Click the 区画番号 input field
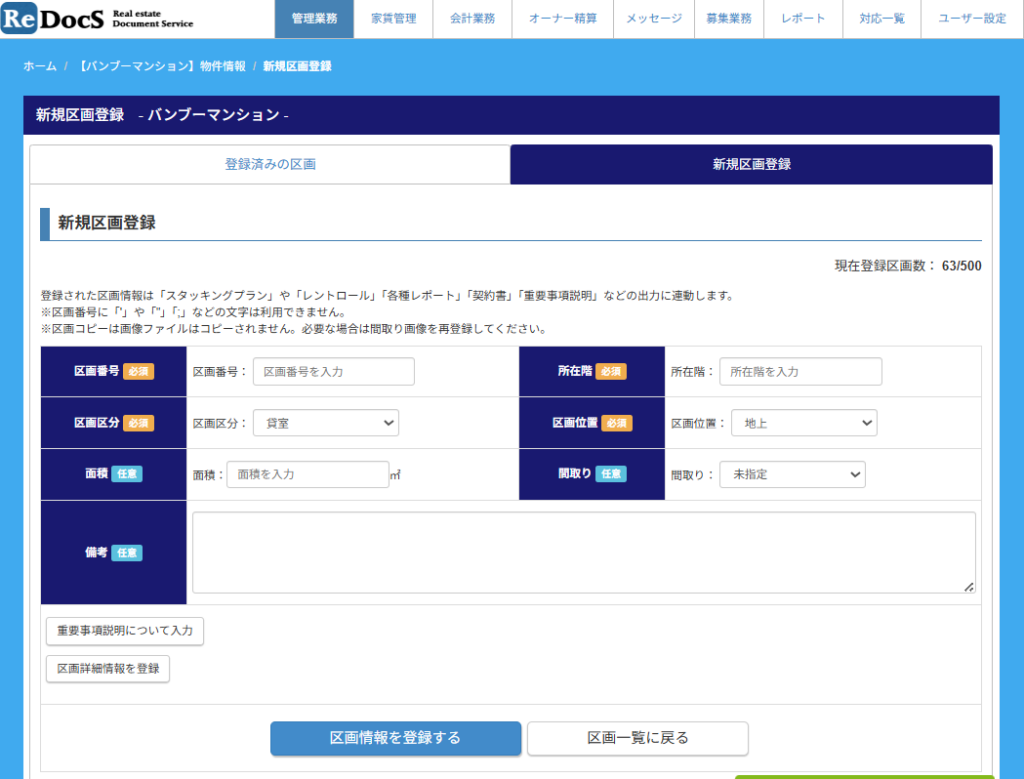1024x779 pixels. pos(334,371)
